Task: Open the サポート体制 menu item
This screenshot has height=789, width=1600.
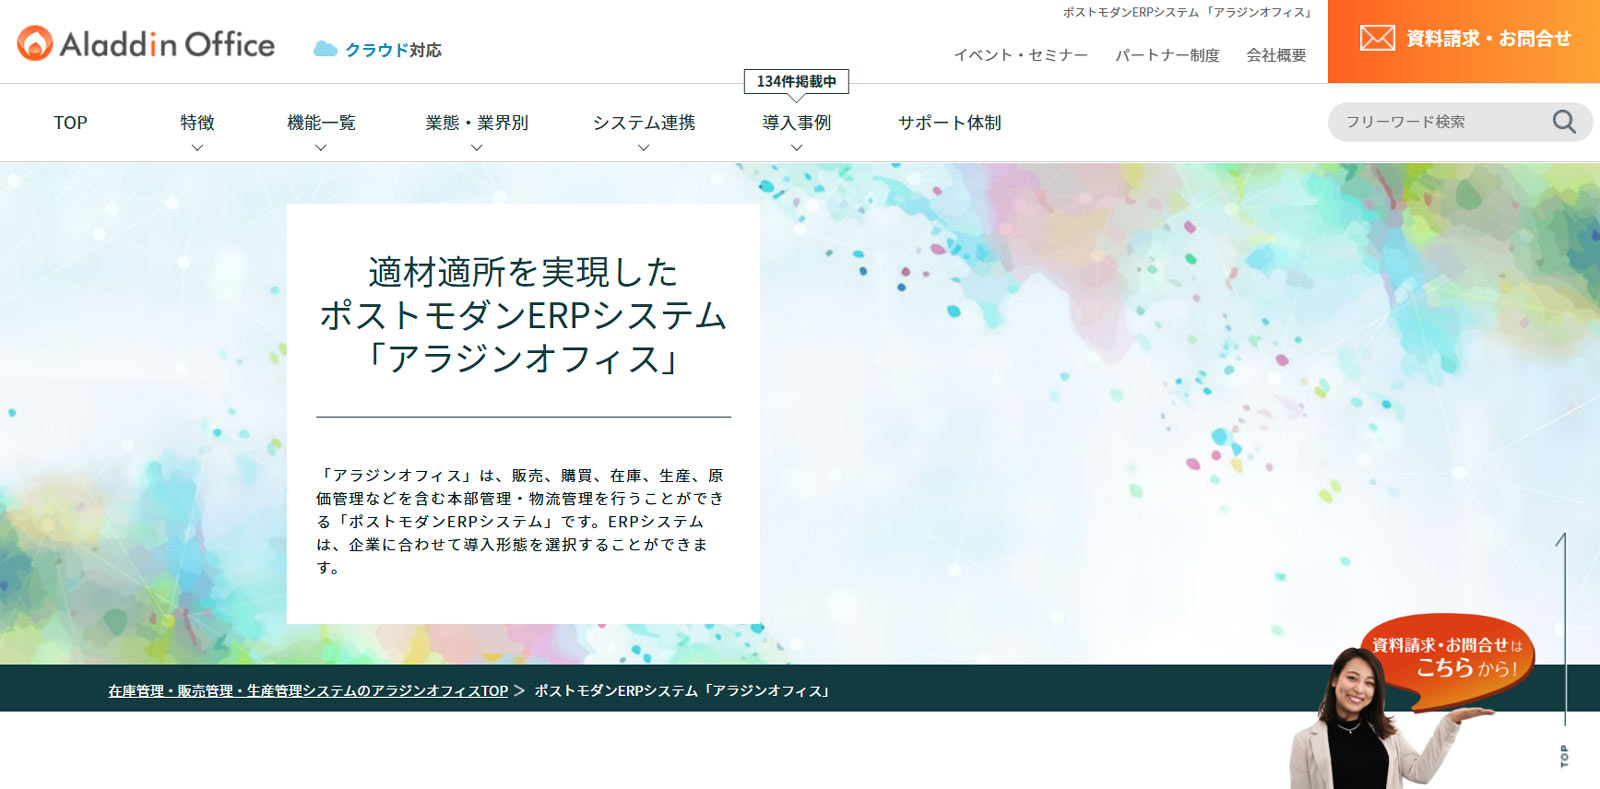Action: coord(949,123)
